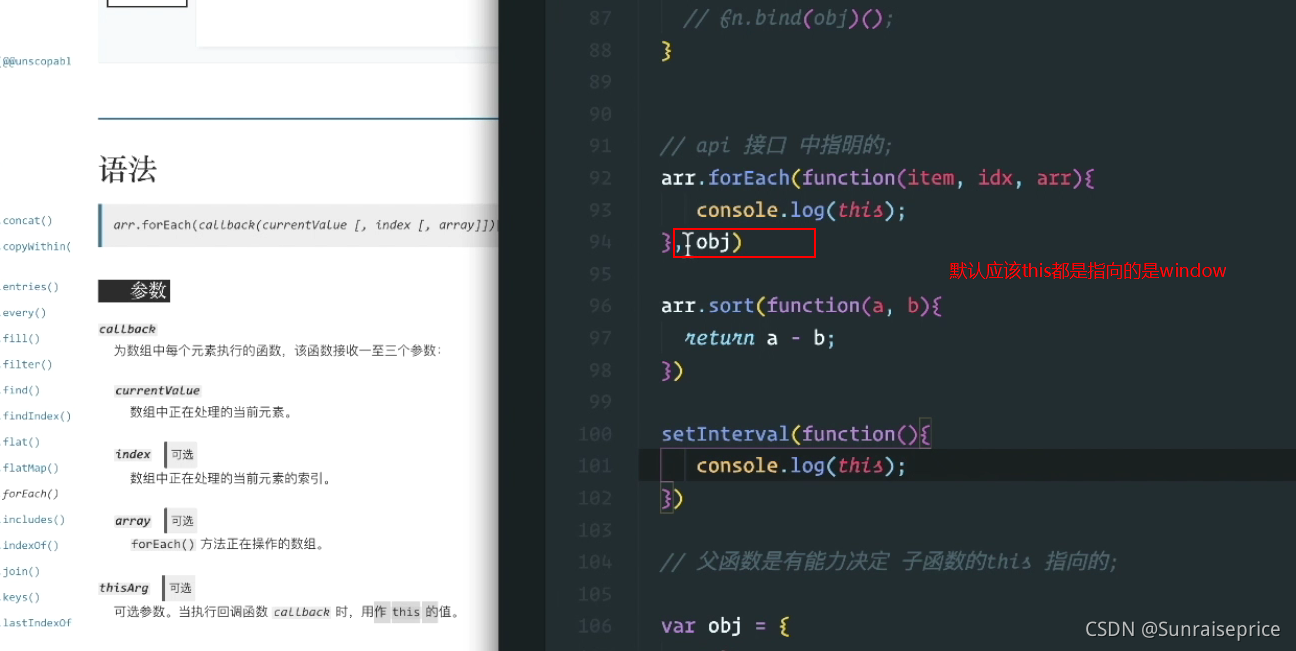
Task: Open the flatMap() method link
Action: pos(31,467)
